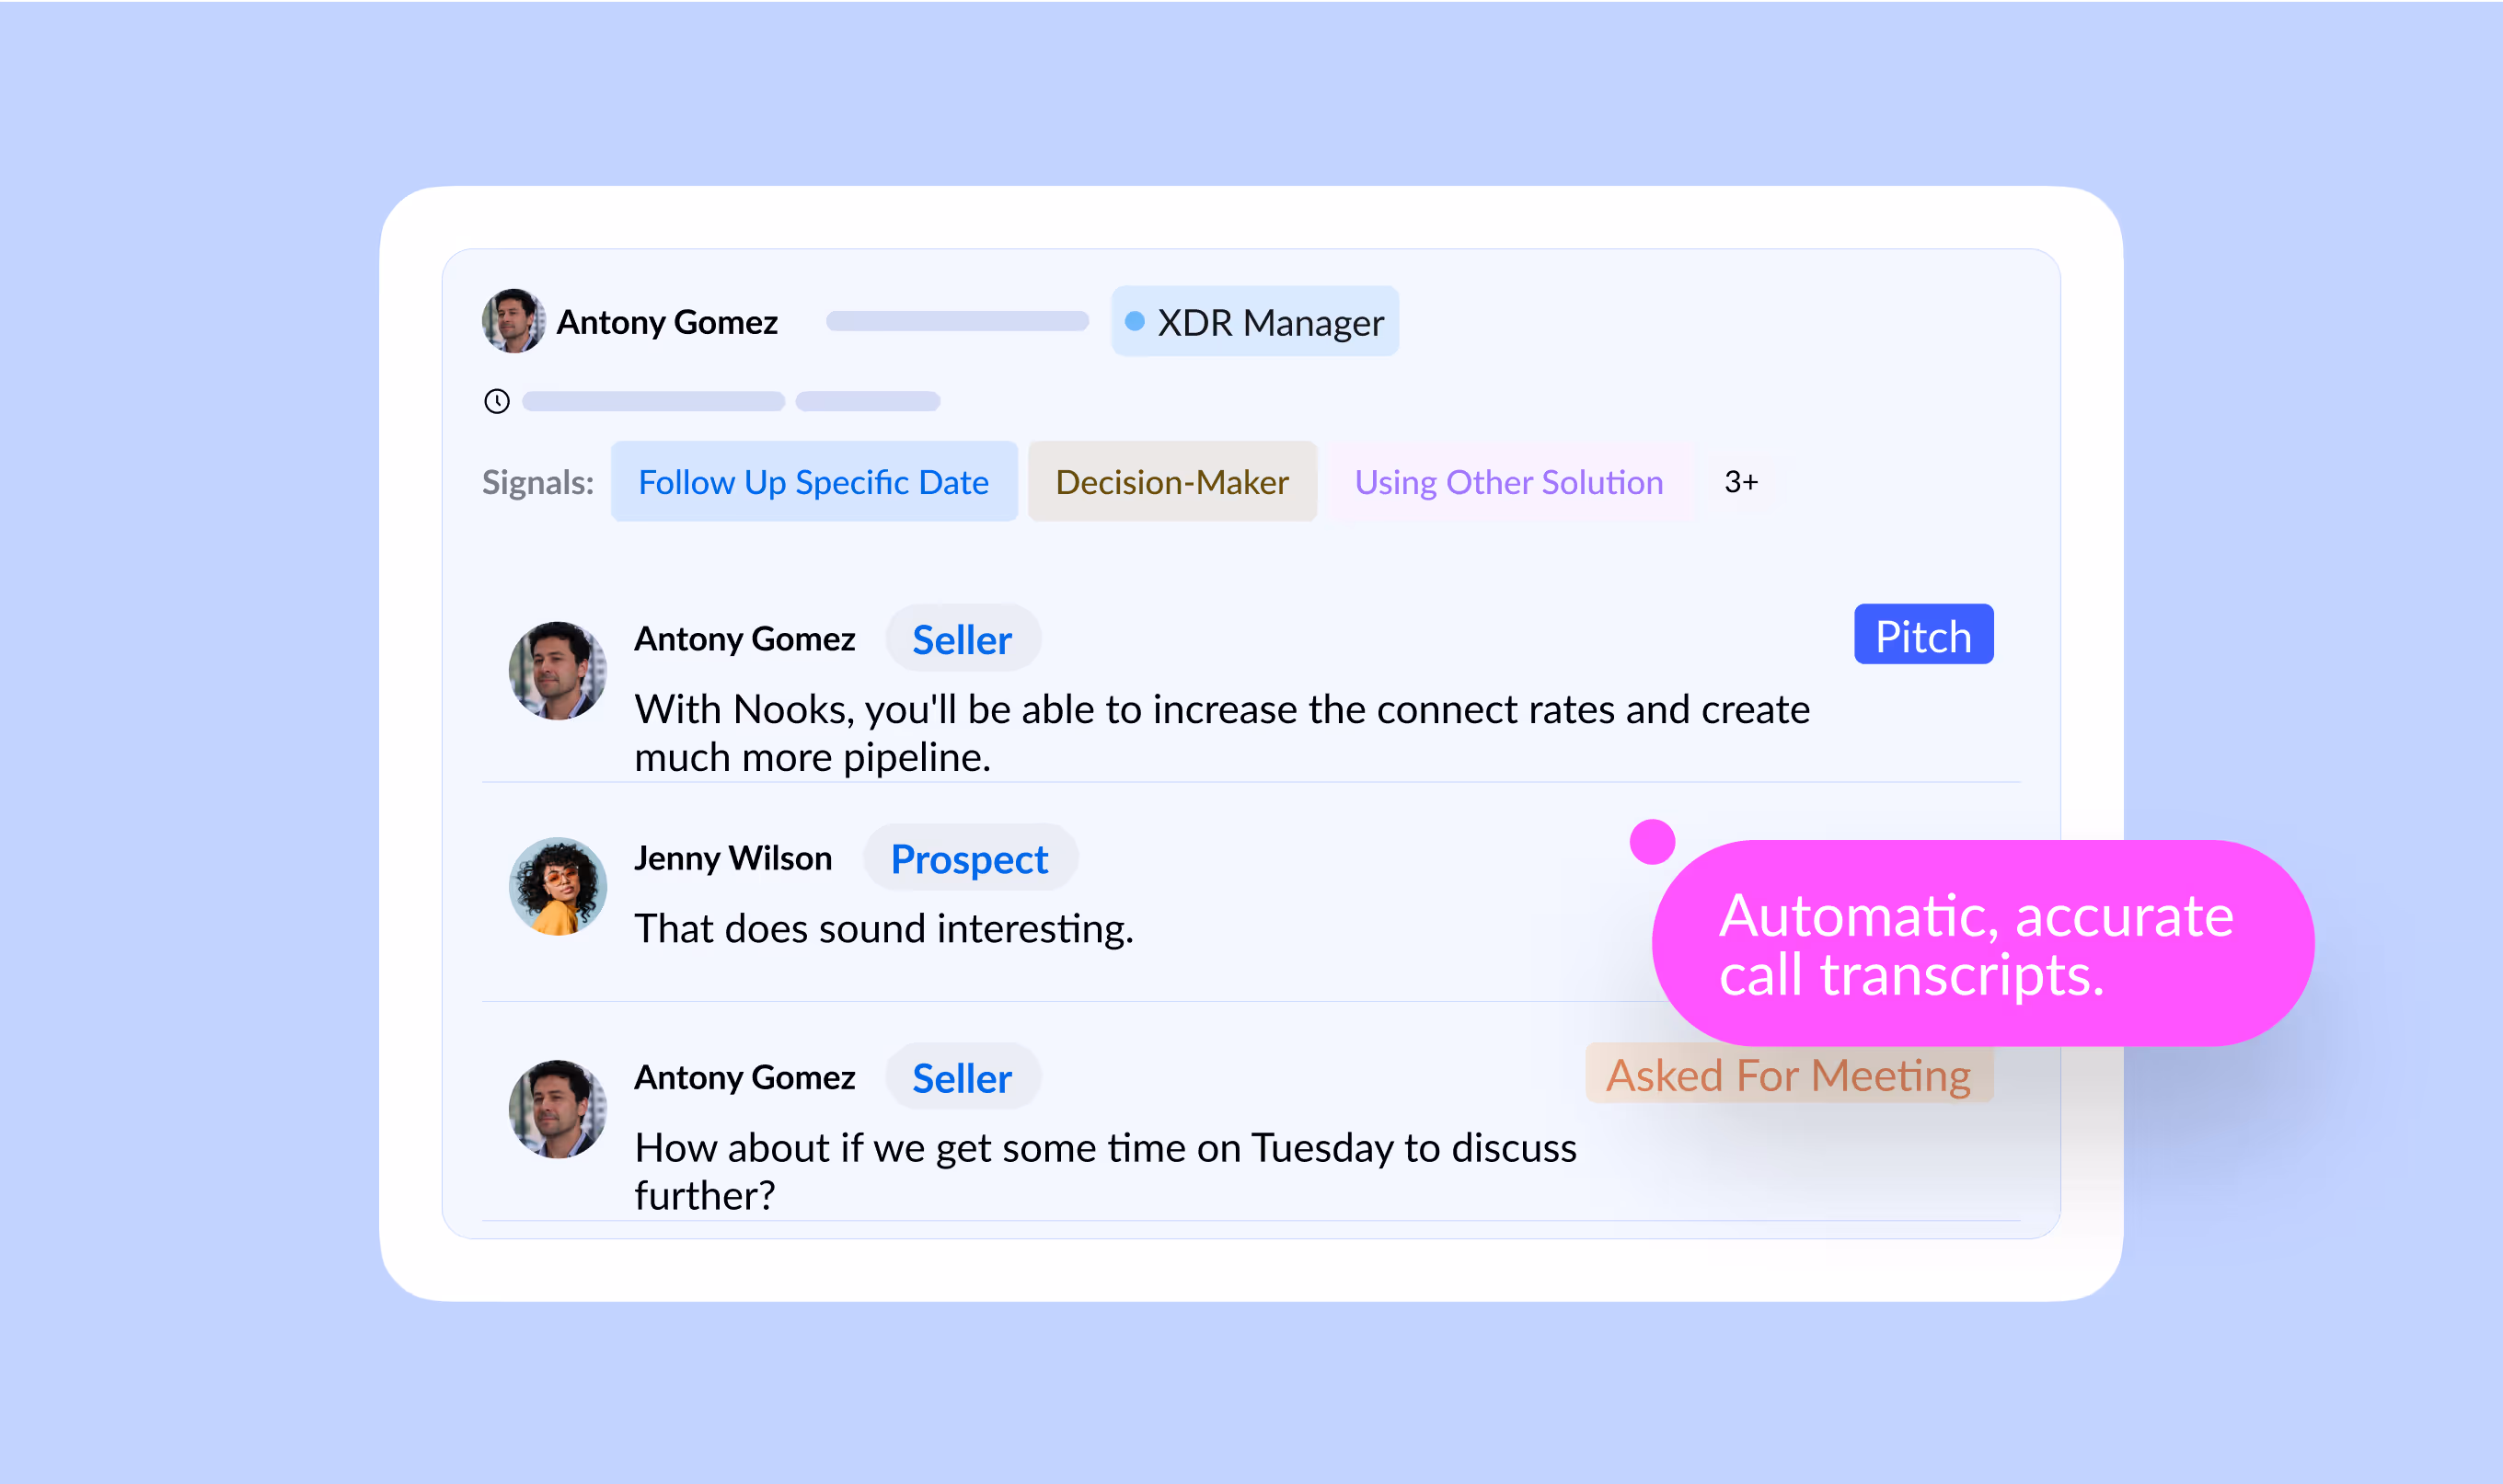Select the Using Other Solution signal
Image resolution: width=2503 pixels, height=1484 pixels.
(1509, 482)
